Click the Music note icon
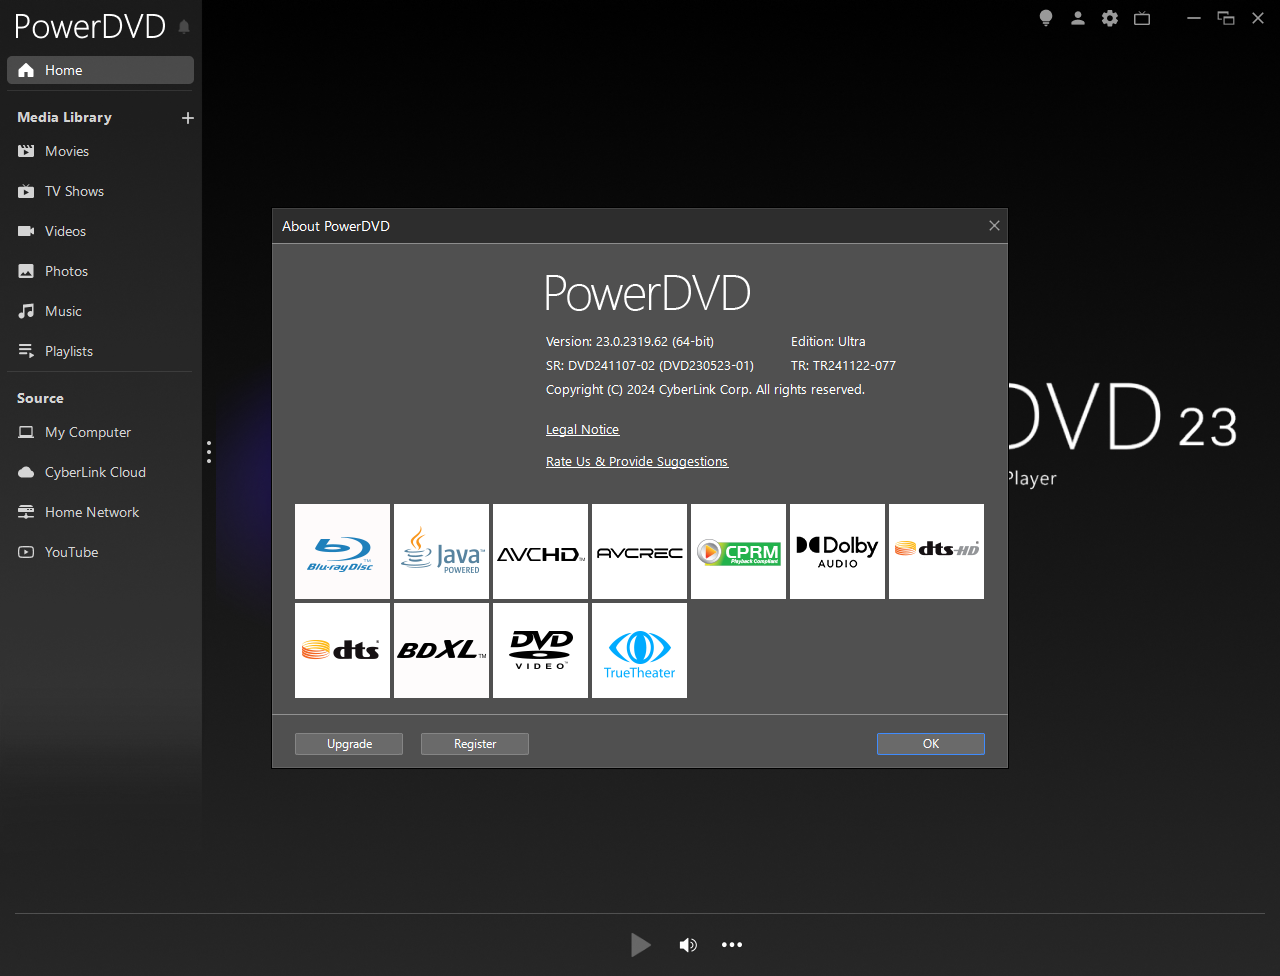 click(26, 311)
